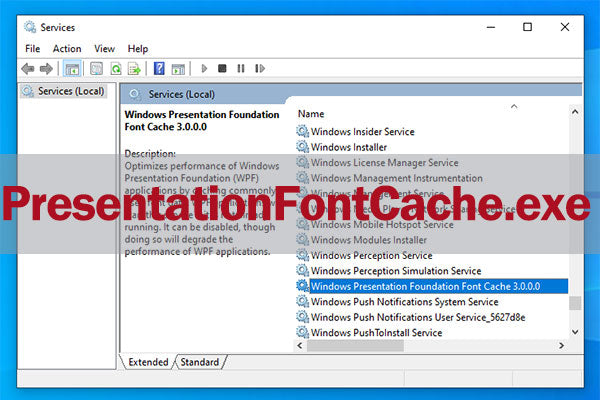Click the vertical scrollbar down arrow
The image size is (600, 400).
tap(575, 332)
